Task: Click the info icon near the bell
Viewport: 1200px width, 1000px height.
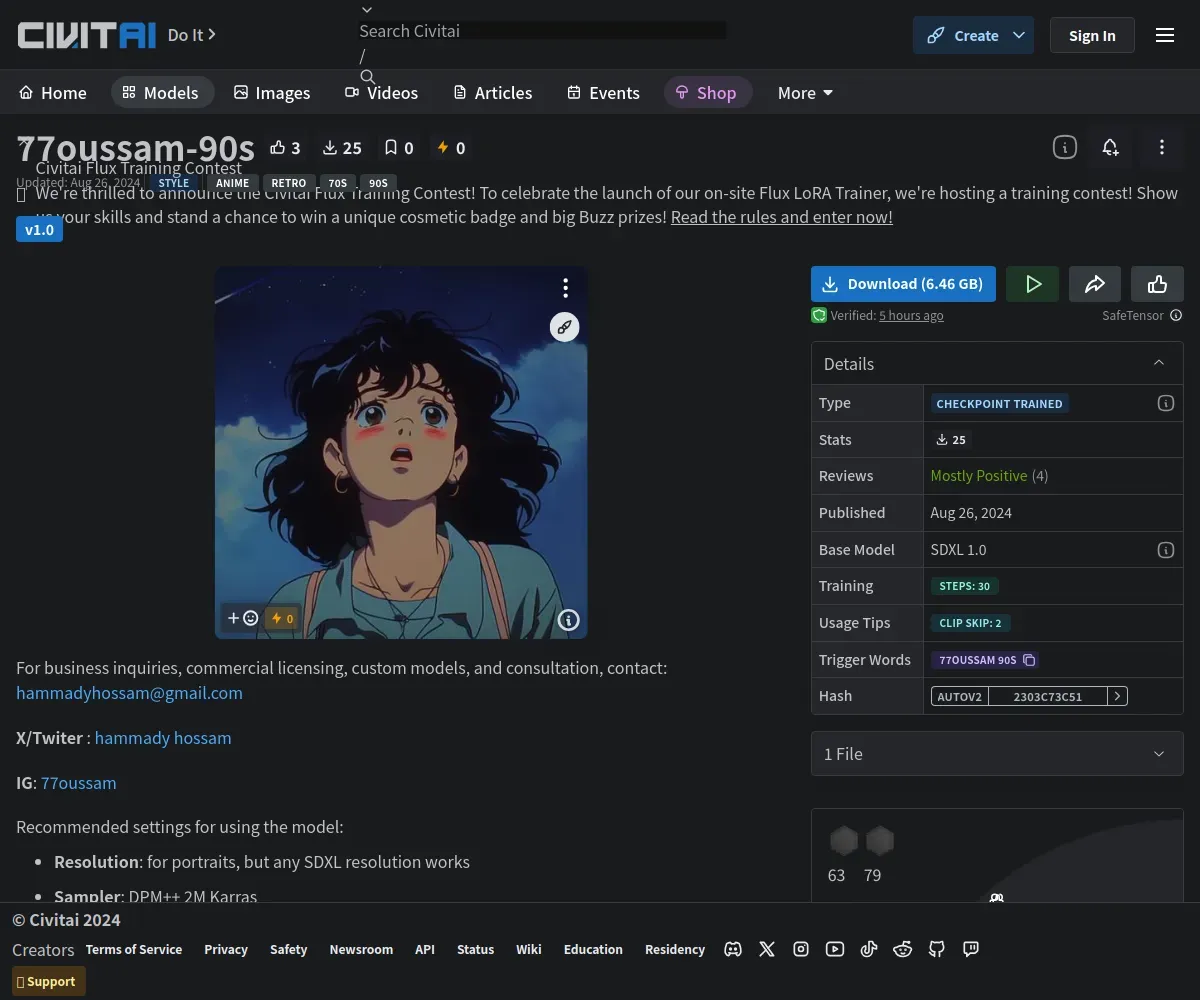Action: click(x=1065, y=147)
